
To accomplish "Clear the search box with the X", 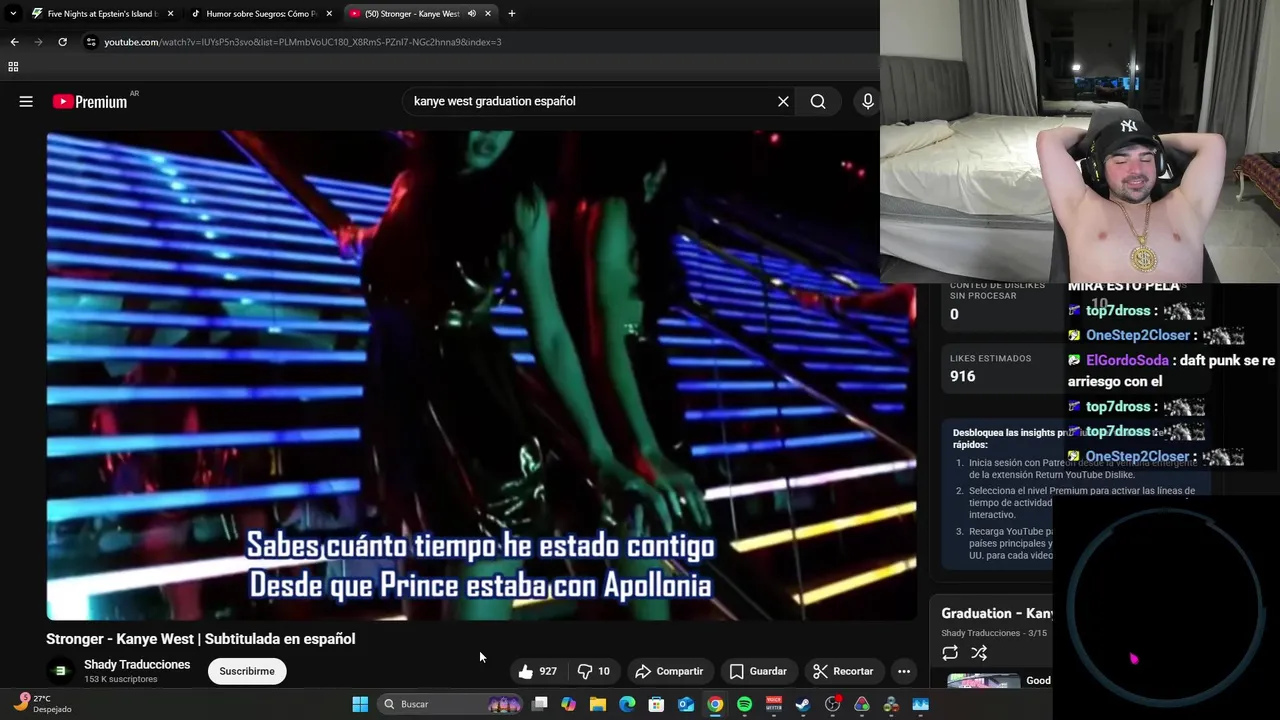I will tap(783, 101).
